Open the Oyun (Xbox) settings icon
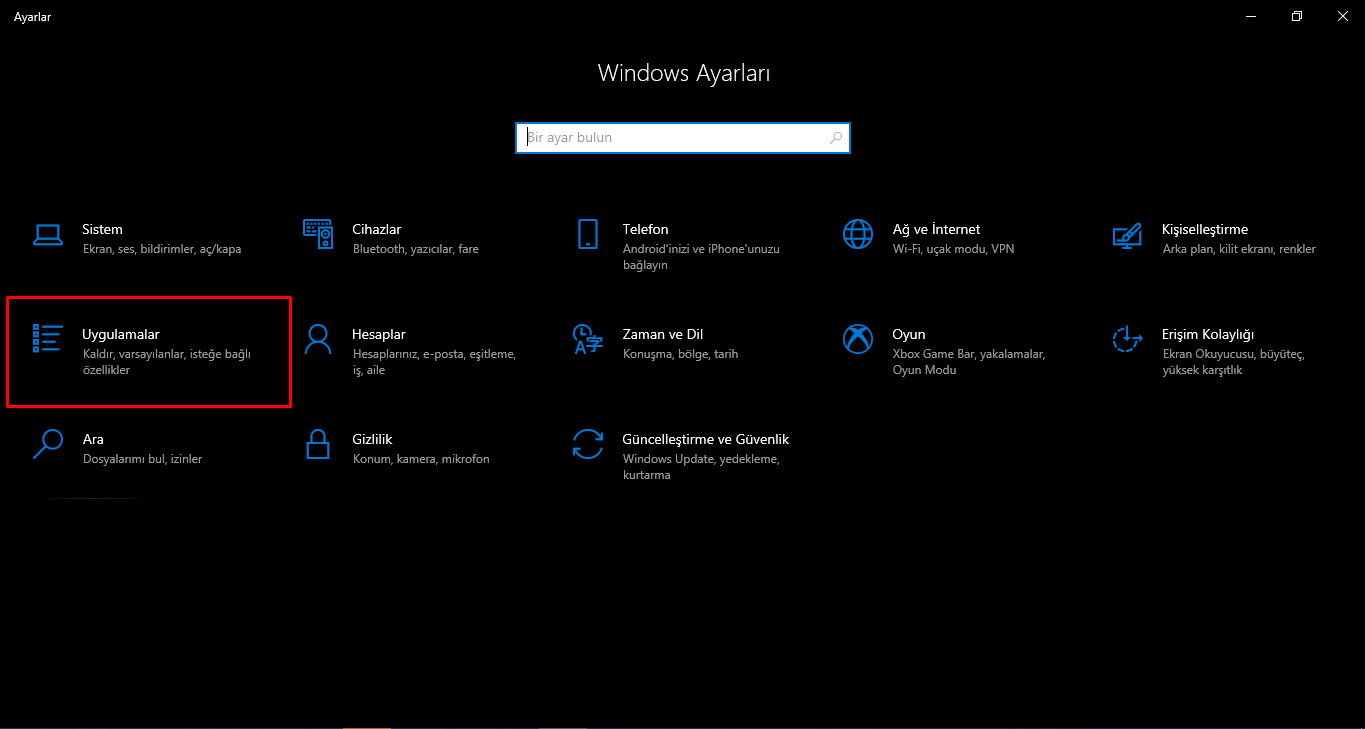The image size is (1365, 729). [x=858, y=339]
